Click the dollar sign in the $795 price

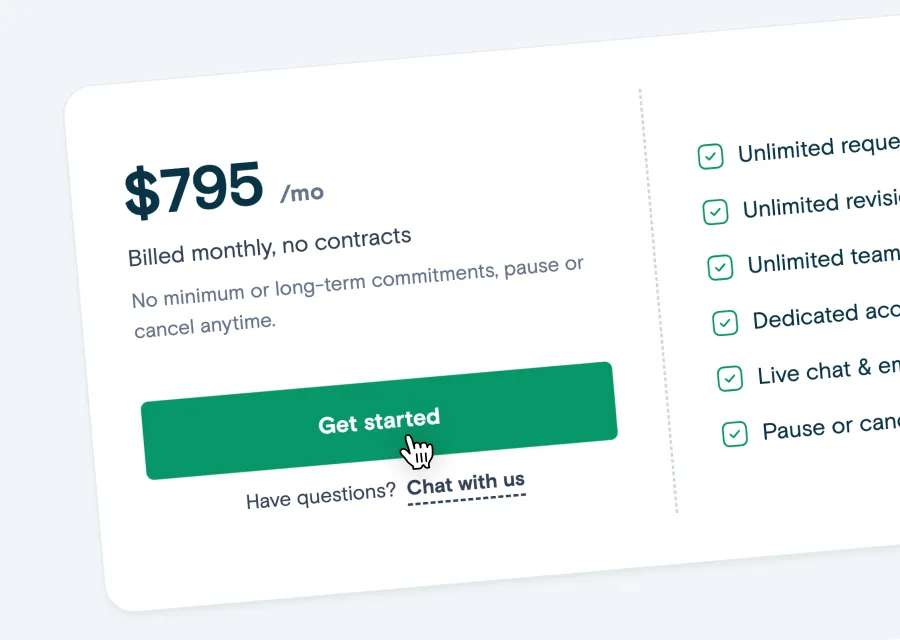pyautogui.click(x=143, y=190)
